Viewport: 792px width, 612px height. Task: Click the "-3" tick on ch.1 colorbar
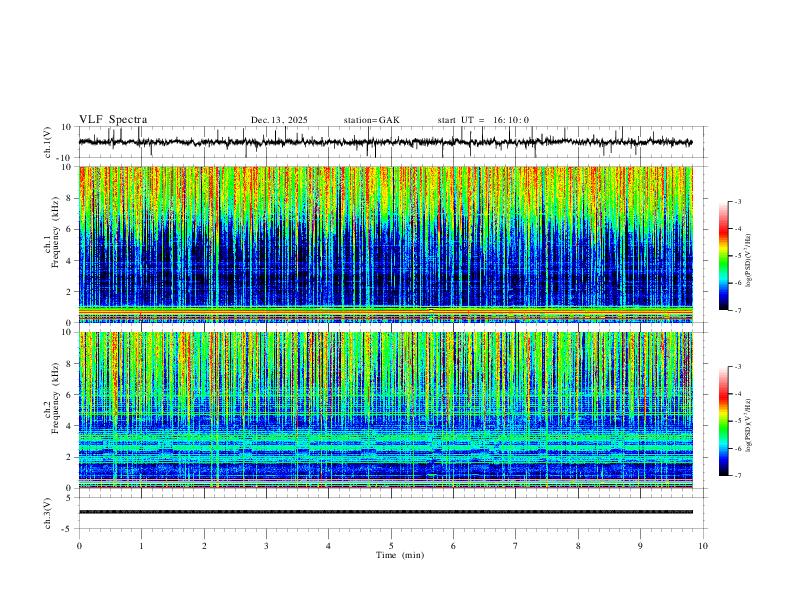(737, 201)
